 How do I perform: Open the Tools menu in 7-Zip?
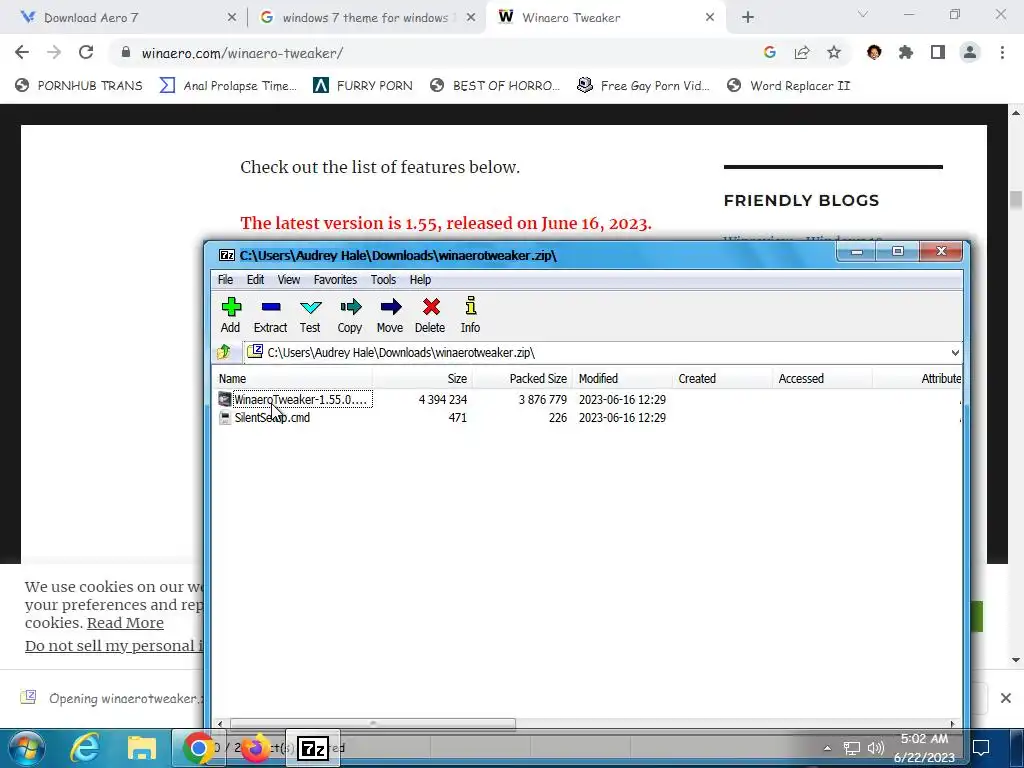pyautogui.click(x=383, y=280)
